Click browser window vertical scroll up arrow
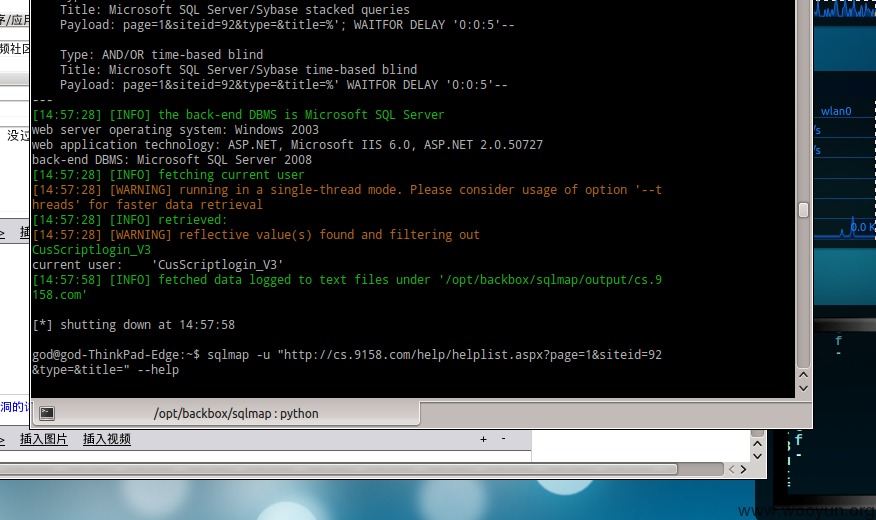The width and height of the screenshot is (876, 520). point(758,444)
